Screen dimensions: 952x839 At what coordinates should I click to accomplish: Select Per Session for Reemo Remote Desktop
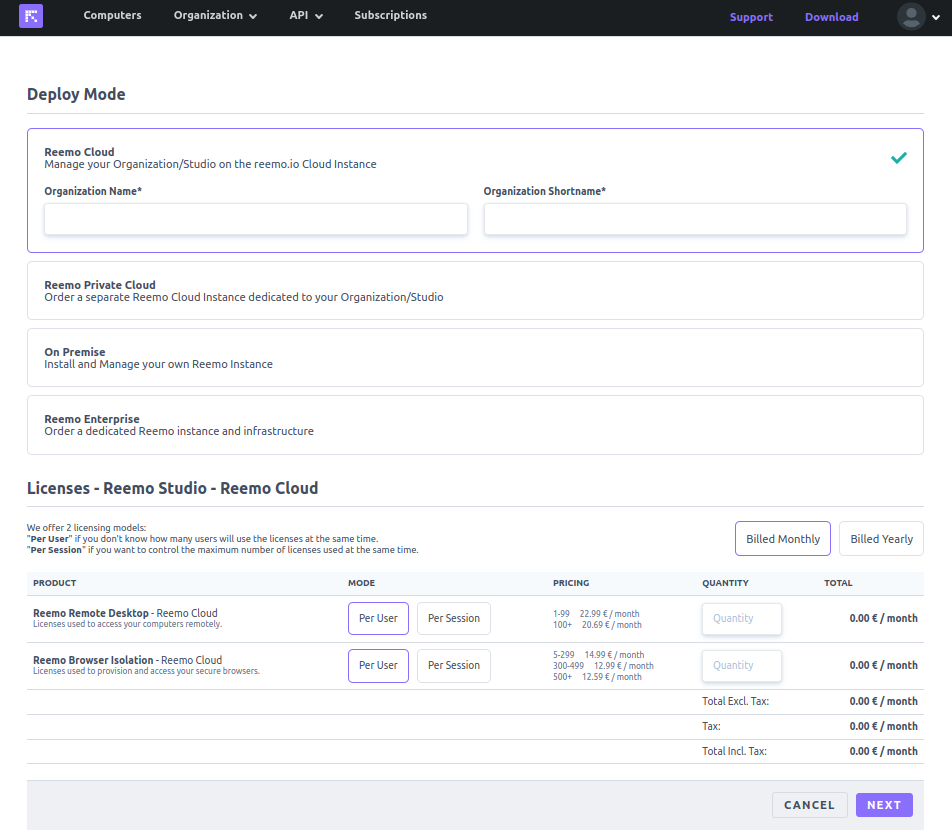(x=454, y=618)
